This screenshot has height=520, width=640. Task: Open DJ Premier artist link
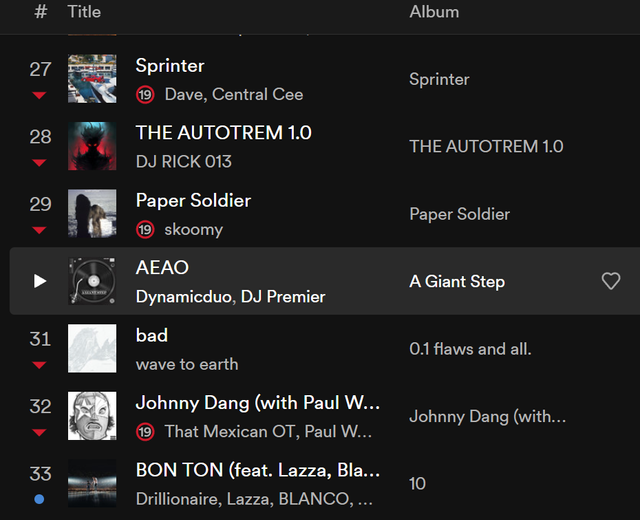[x=283, y=296]
